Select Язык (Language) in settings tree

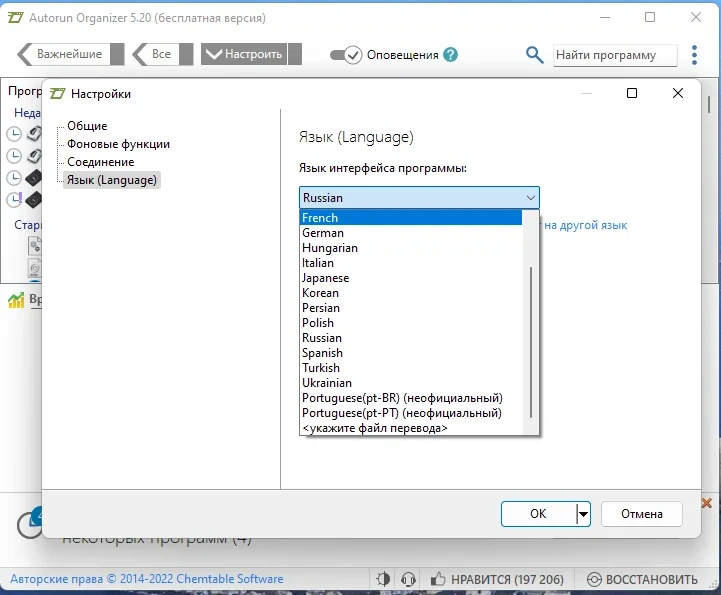[112, 180]
